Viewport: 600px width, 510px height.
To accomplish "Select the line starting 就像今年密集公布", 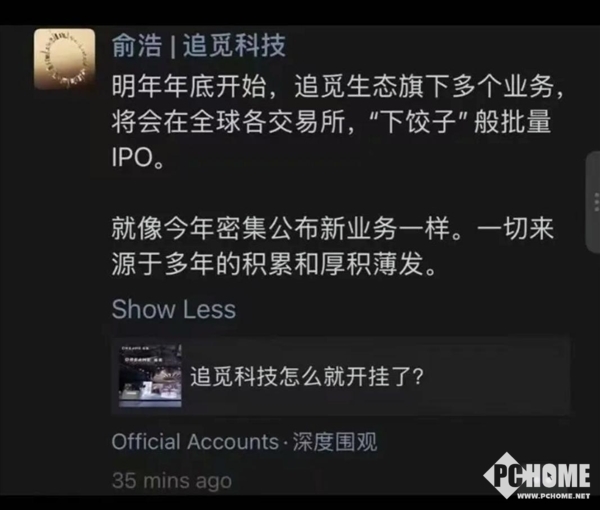I will [x=333, y=229].
